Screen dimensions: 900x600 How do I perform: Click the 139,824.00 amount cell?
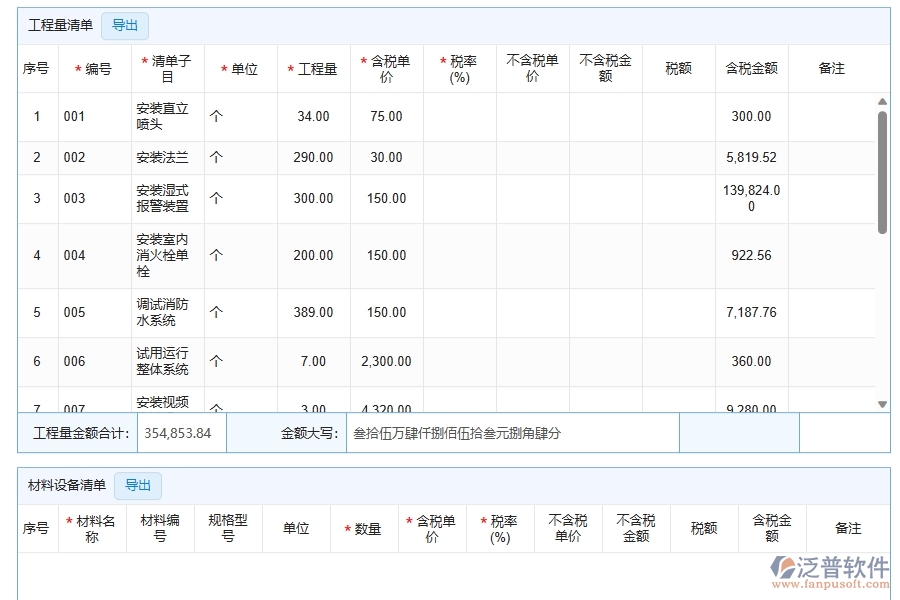751,198
